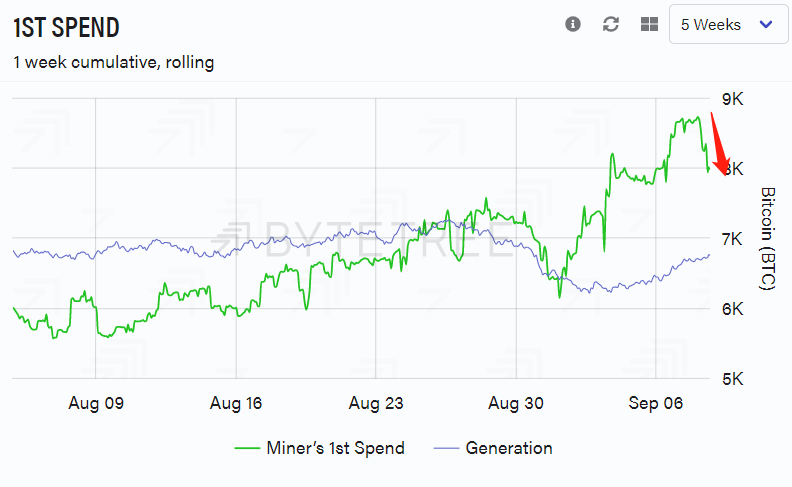Click the dropdown chevron arrow

pos(766,24)
